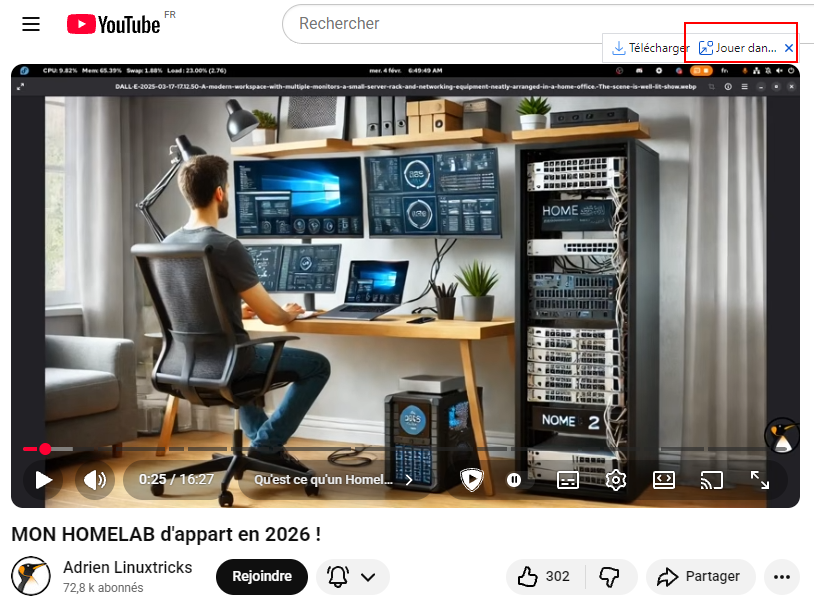Expand the notification bell dropdown

coord(353,577)
